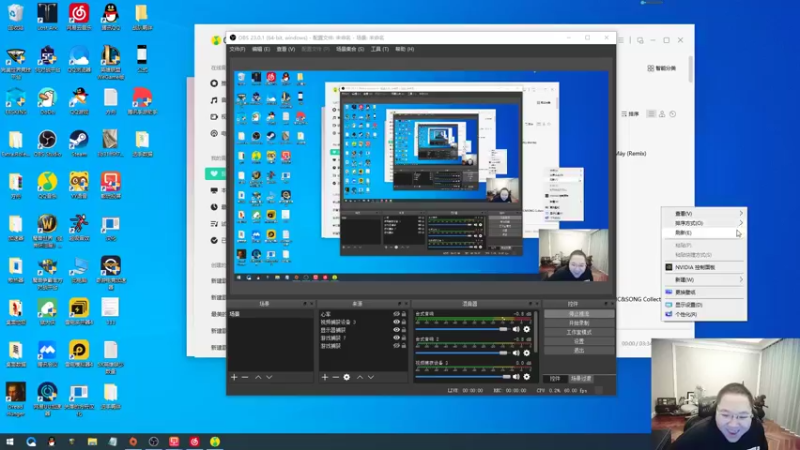
Task: Toggle visibility eye for 心率 source
Action: [x=396, y=314]
